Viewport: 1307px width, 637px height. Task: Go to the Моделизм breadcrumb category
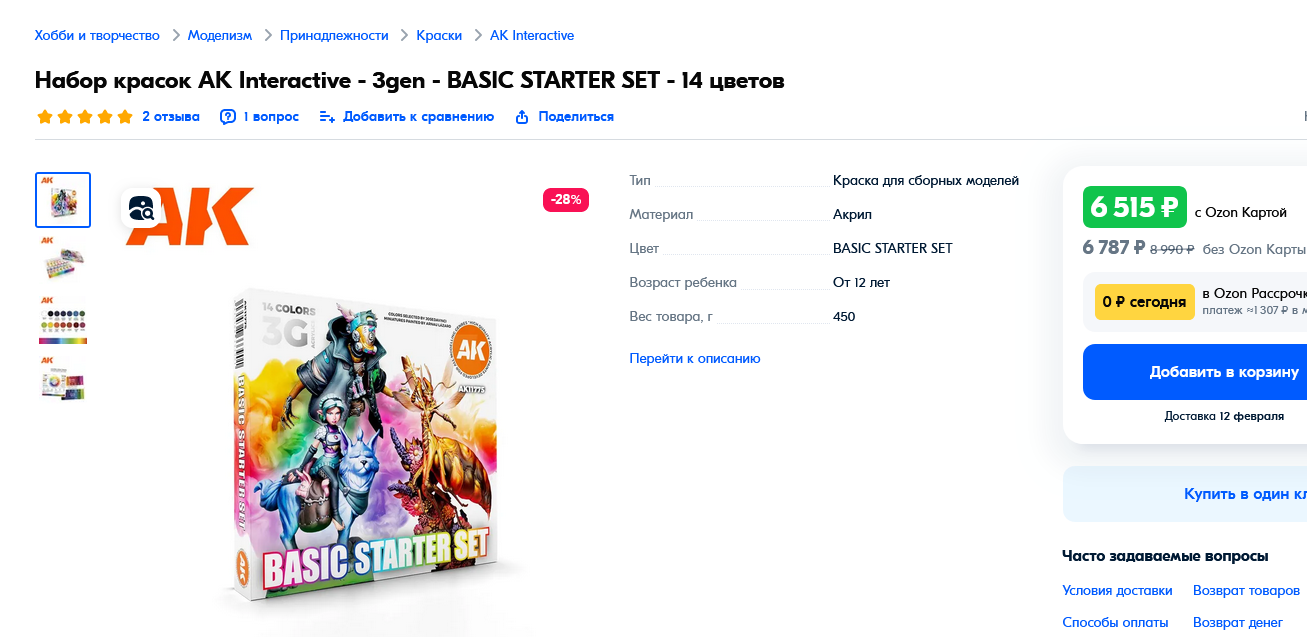pos(220,35)
